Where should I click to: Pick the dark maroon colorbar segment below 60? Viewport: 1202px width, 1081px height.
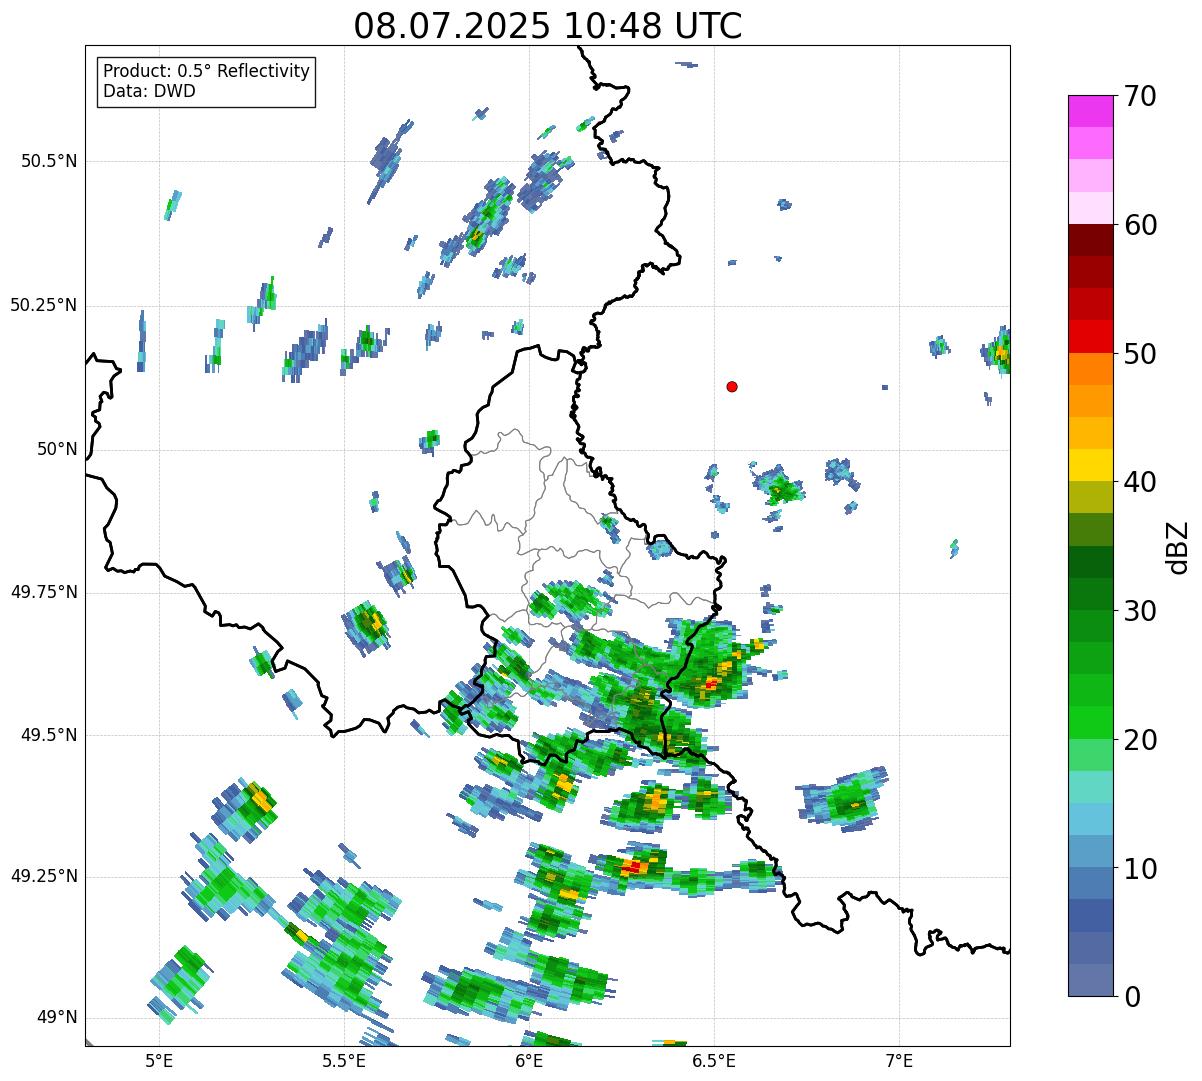point(1091,240)
